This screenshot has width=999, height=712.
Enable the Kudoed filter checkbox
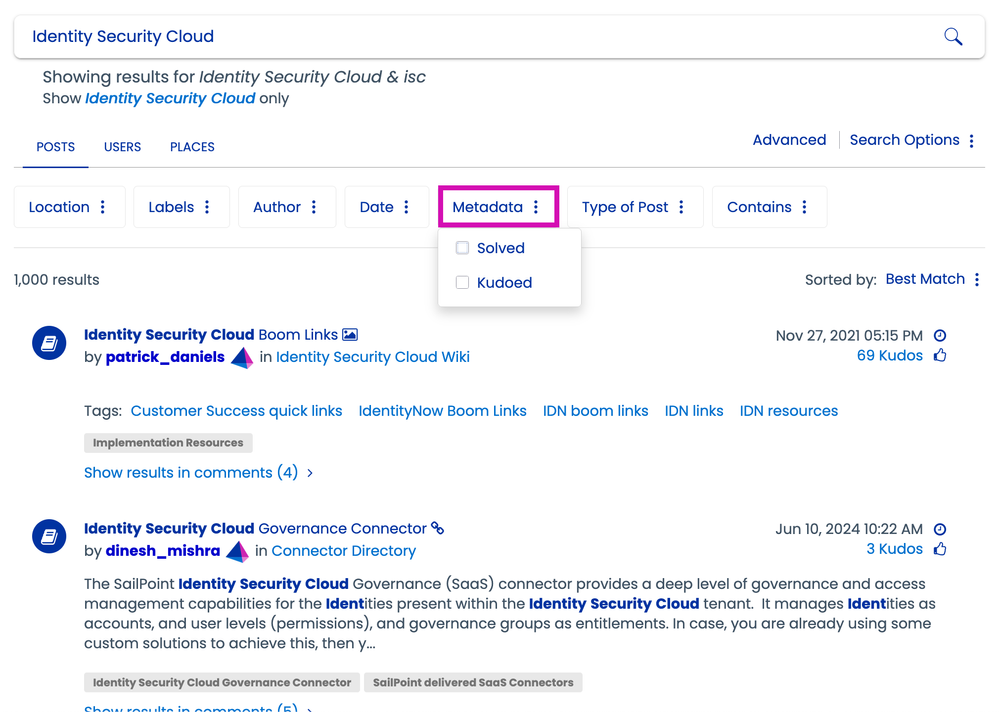pos(462,283)
